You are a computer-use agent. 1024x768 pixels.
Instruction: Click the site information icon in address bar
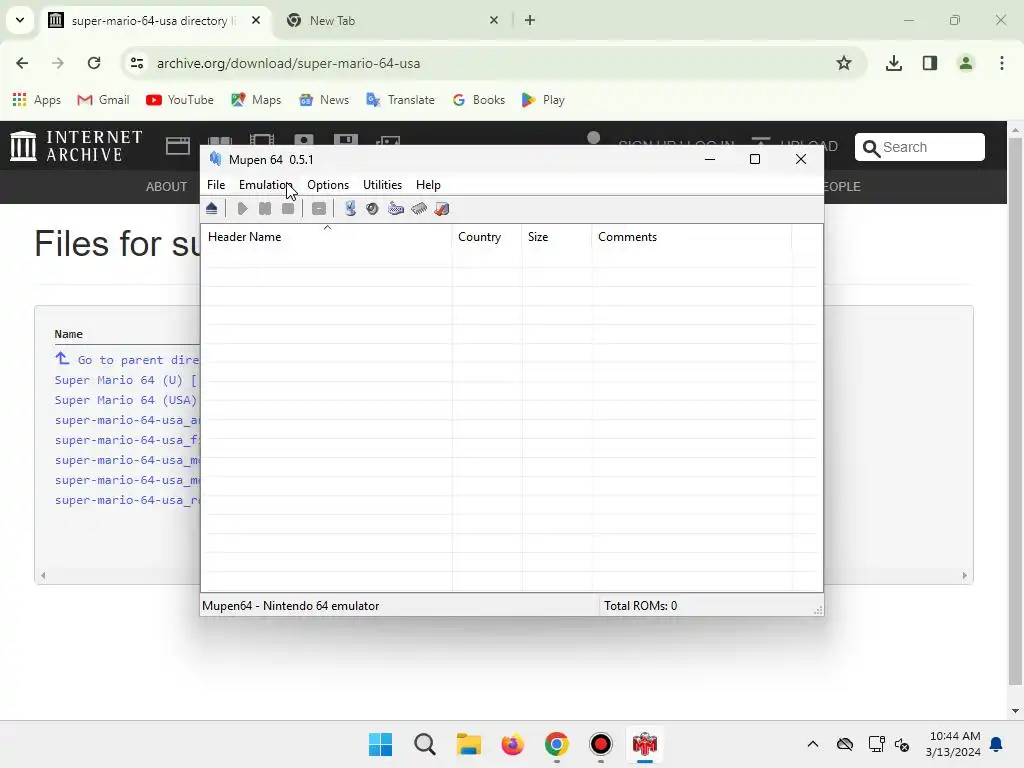(x=137, y=63)
